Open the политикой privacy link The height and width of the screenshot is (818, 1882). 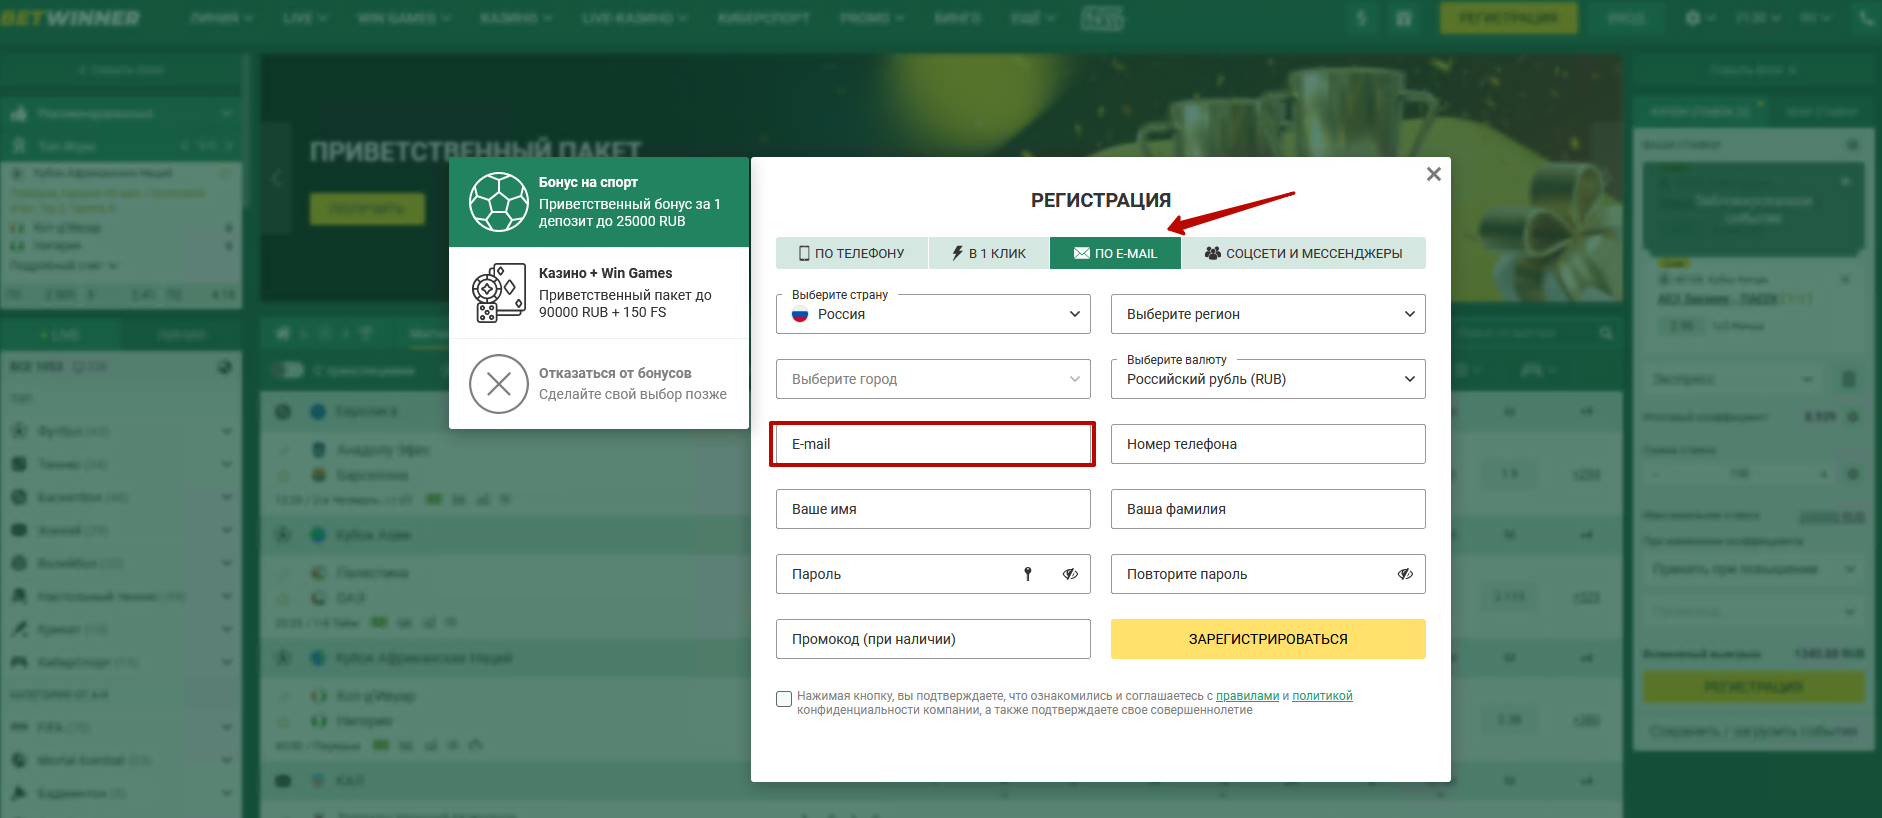(x=1321, y=696)
